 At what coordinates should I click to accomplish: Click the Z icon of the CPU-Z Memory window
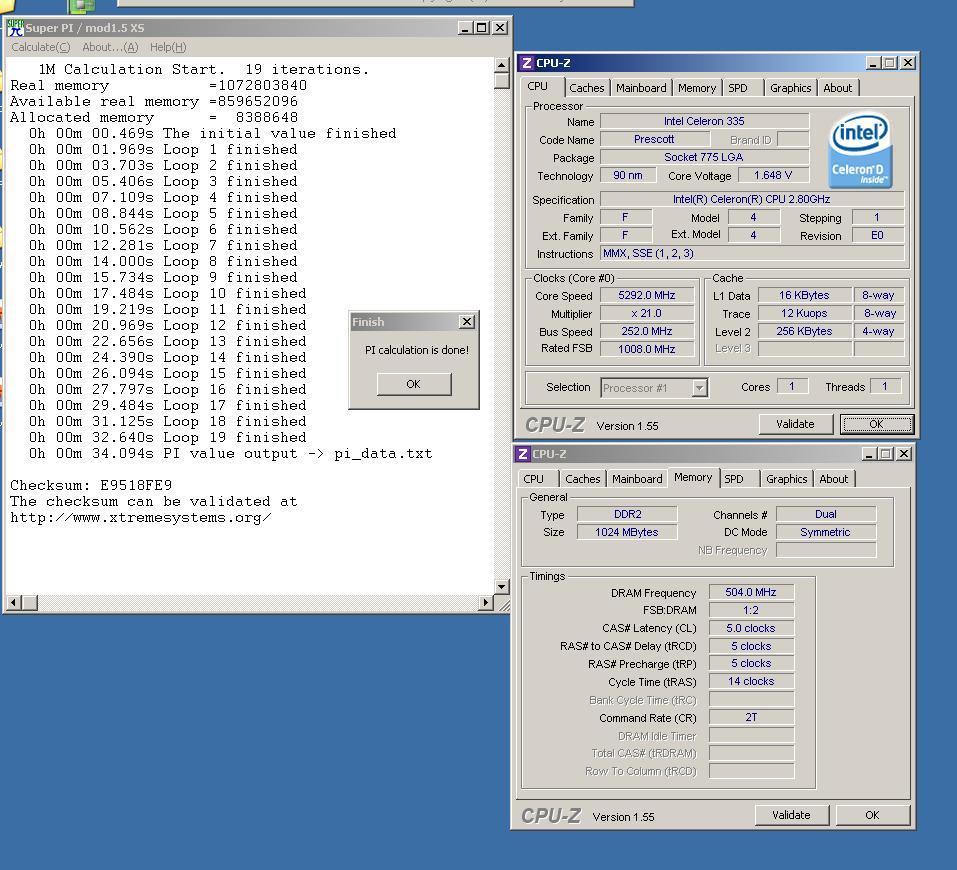pyautogui.click(x=522, y=454)
